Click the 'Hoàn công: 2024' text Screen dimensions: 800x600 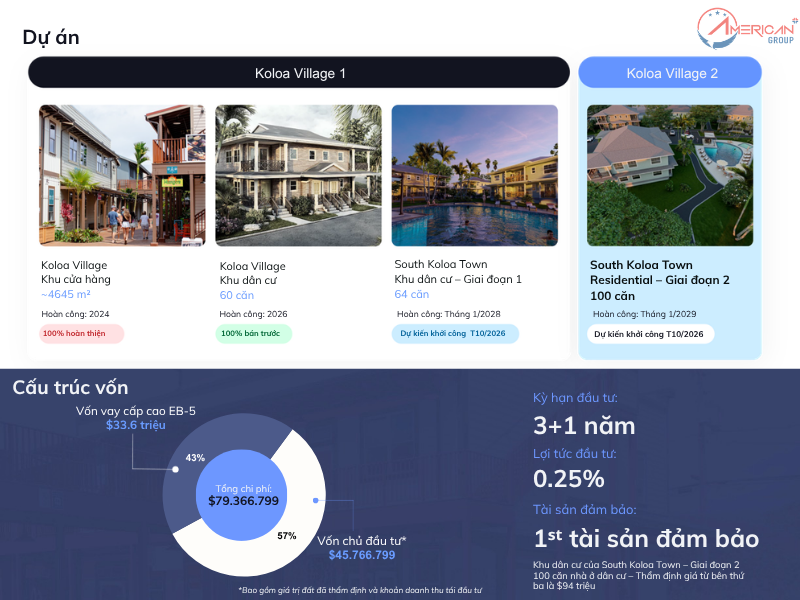(x=75, y=314)
